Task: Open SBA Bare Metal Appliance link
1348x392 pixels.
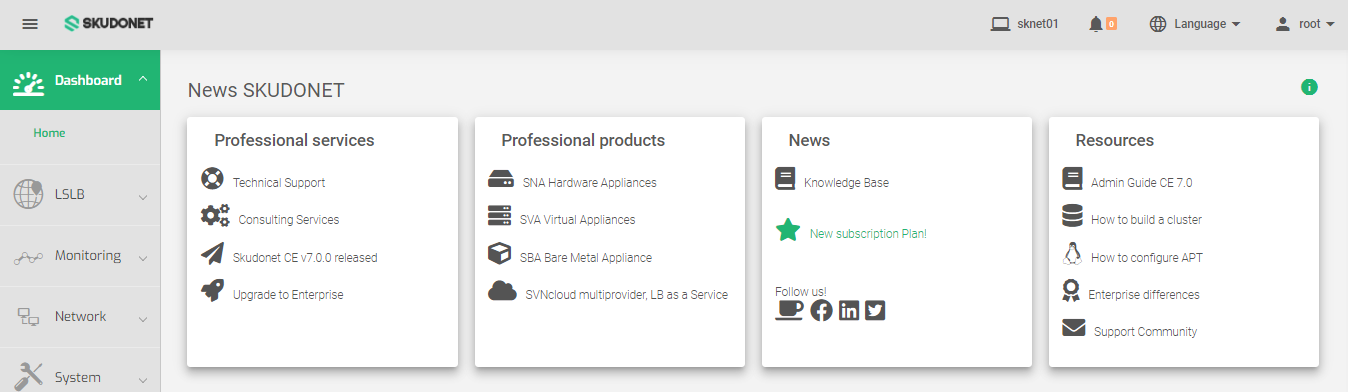Action: tap(586, 258)
